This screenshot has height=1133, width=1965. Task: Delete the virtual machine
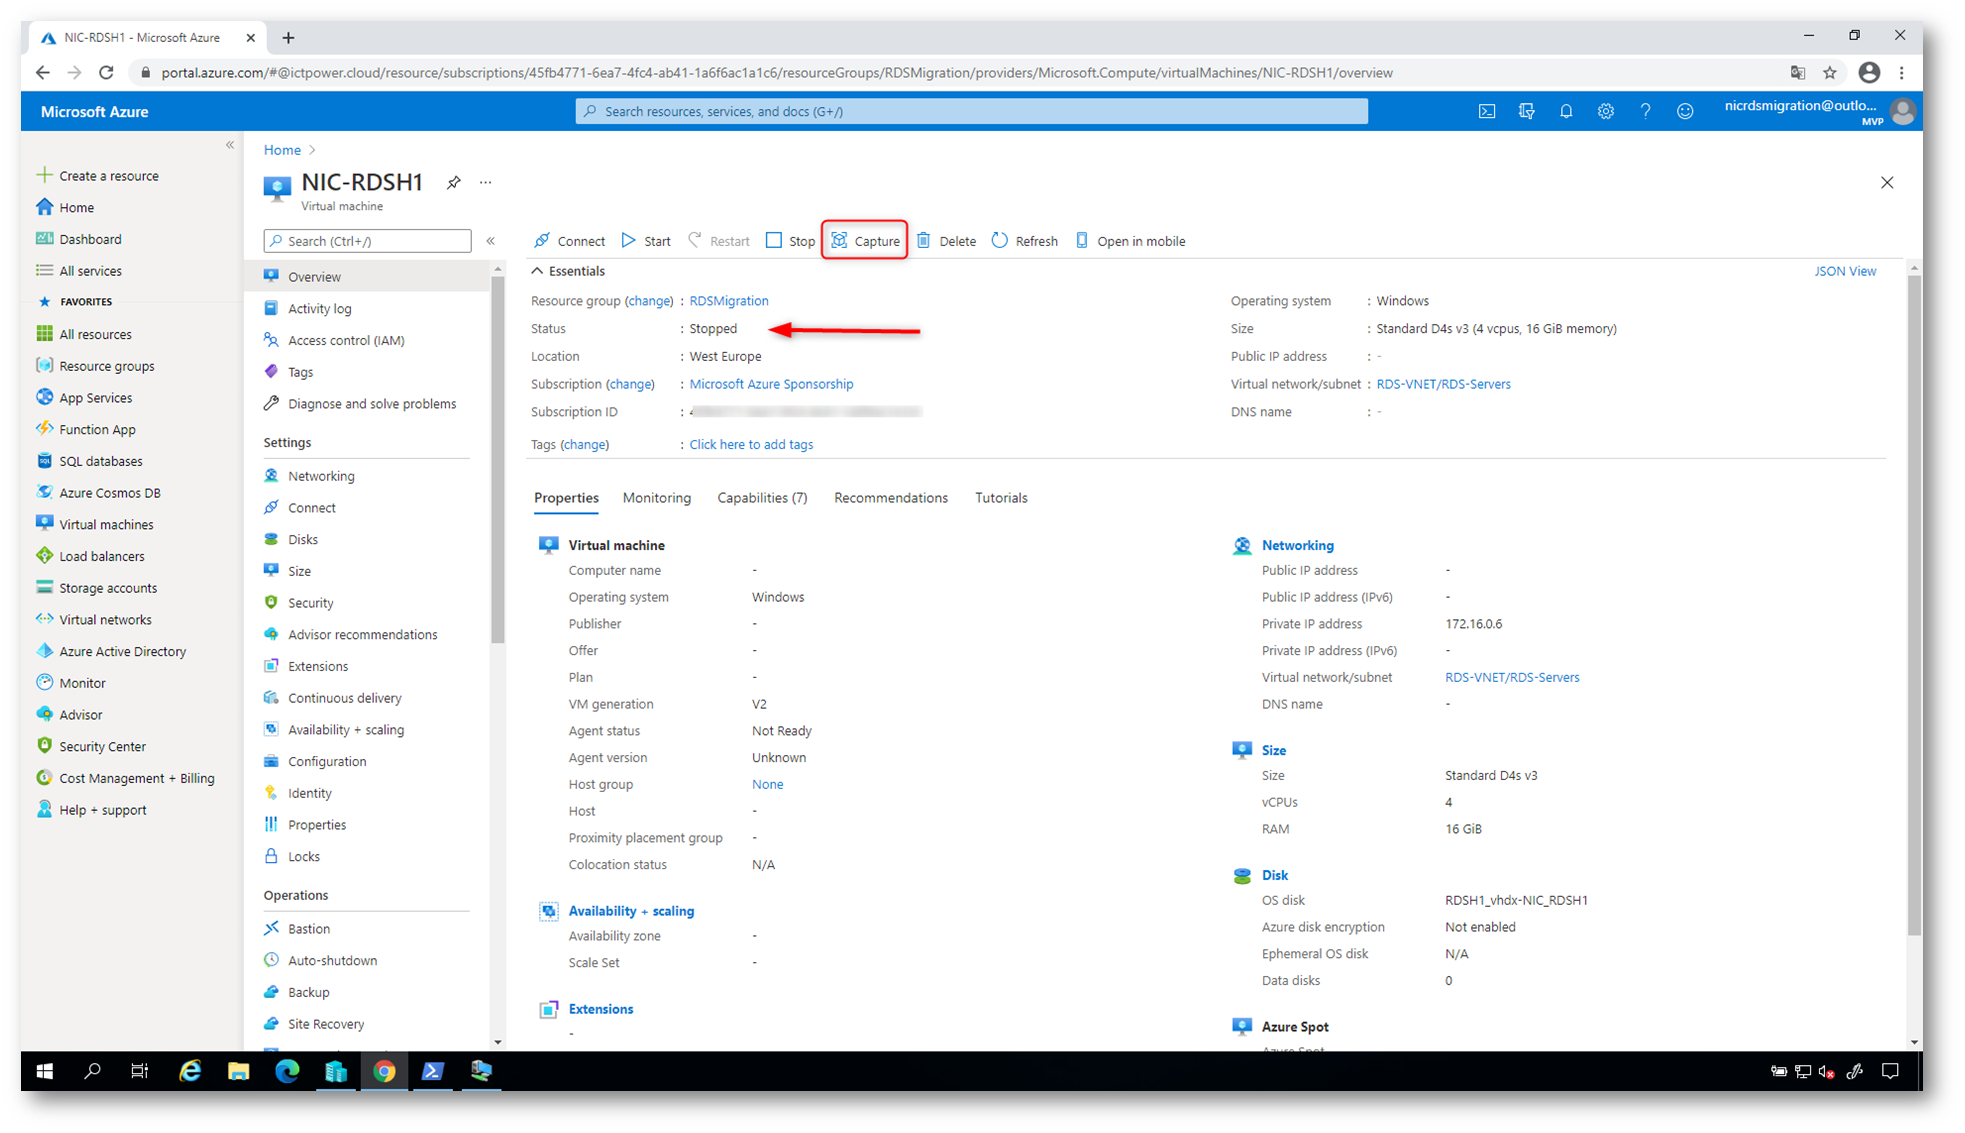click(x=946, y=240)
